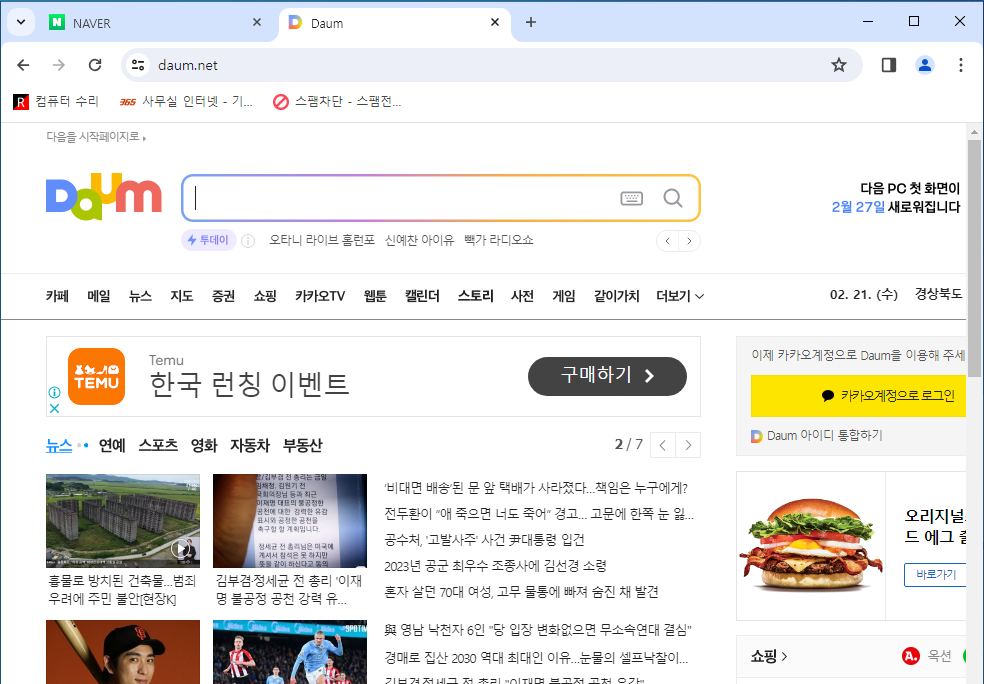The height and width of the screenshot is (684, 984).
Task: Click 바로가기 button on burger ad
Action: [x=935, y=574]
